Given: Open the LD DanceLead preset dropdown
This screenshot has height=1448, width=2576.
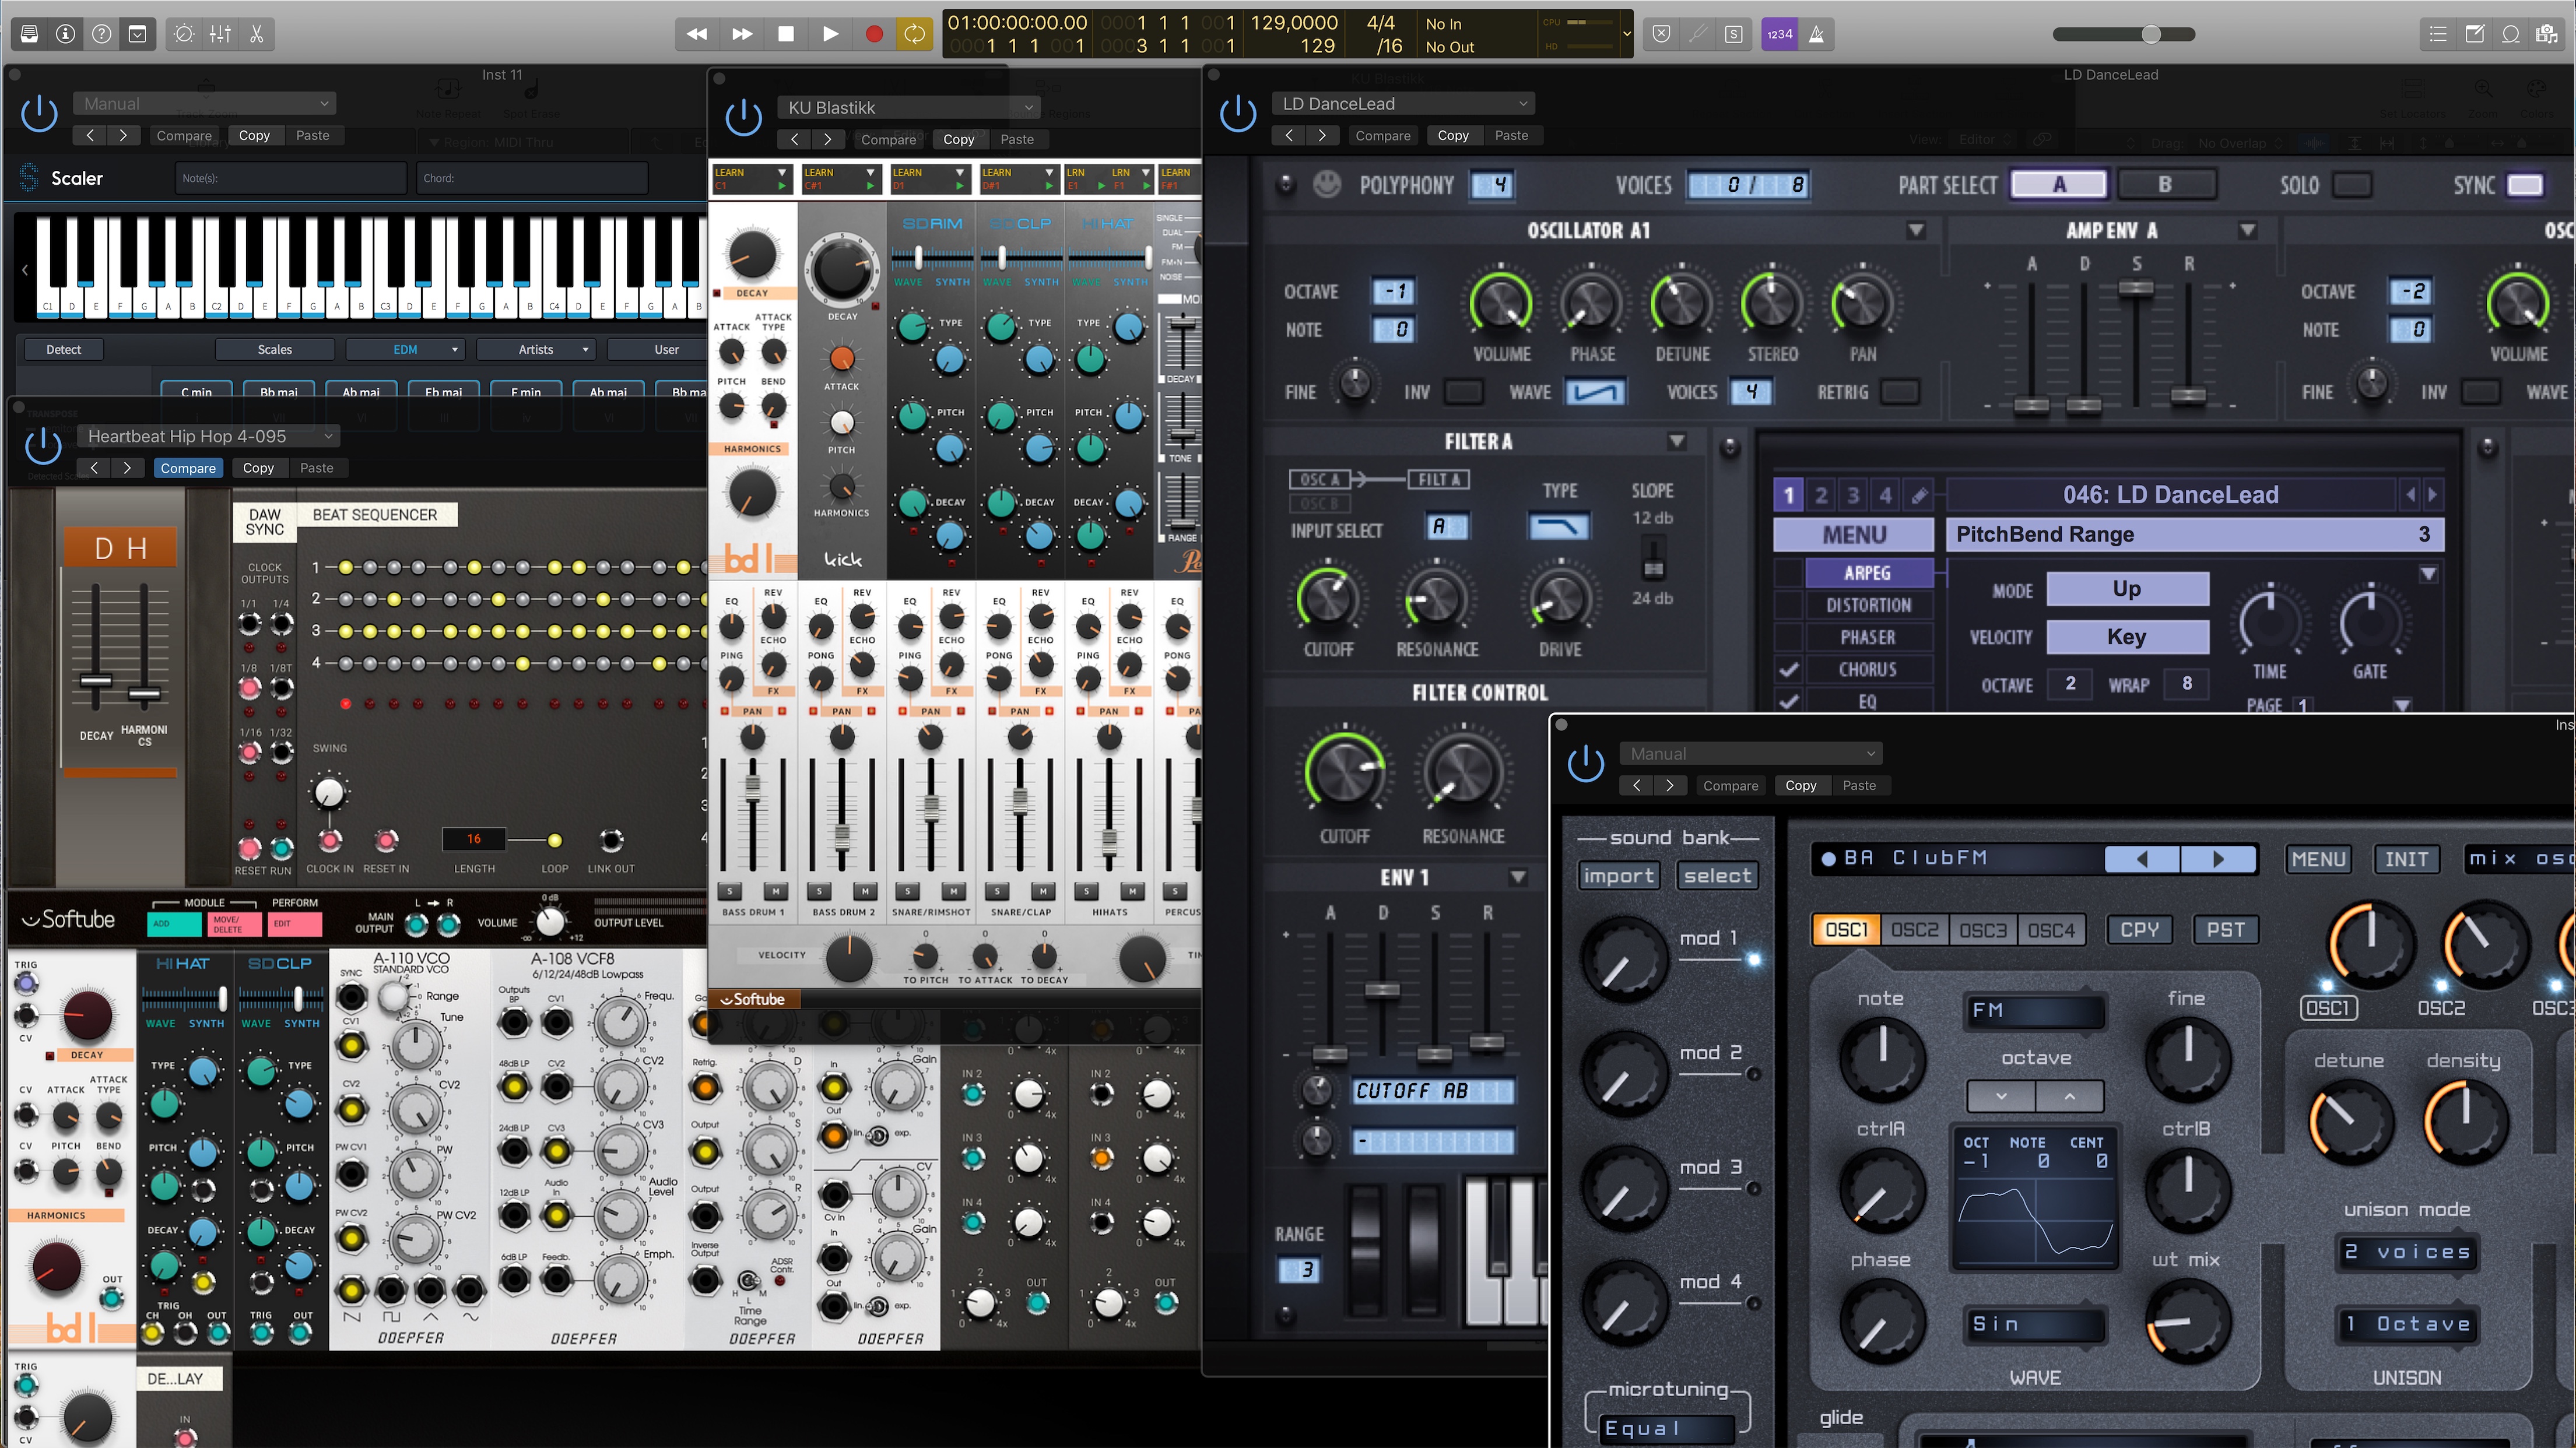Looking at the screenshot, I should coord(1403,104).
